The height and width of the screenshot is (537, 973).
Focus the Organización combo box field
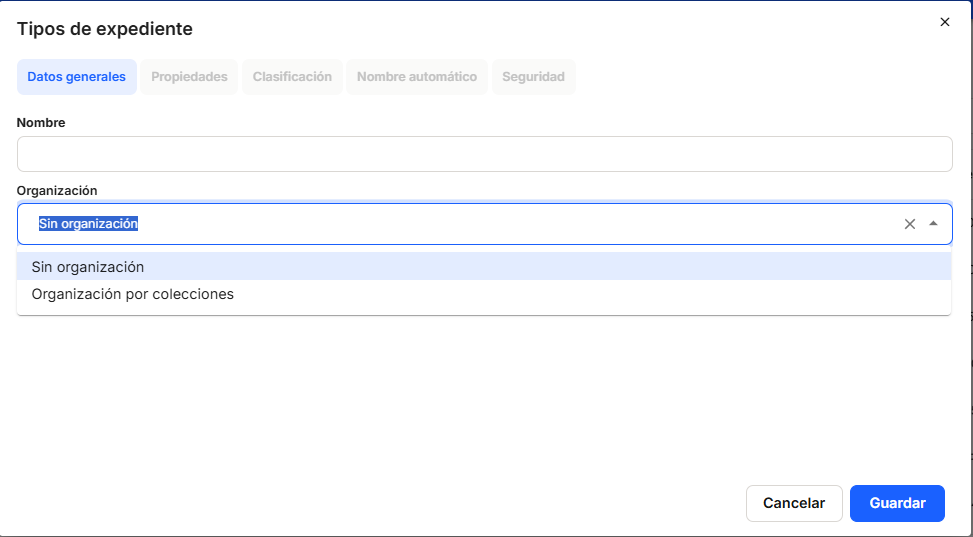pos(500,224)
